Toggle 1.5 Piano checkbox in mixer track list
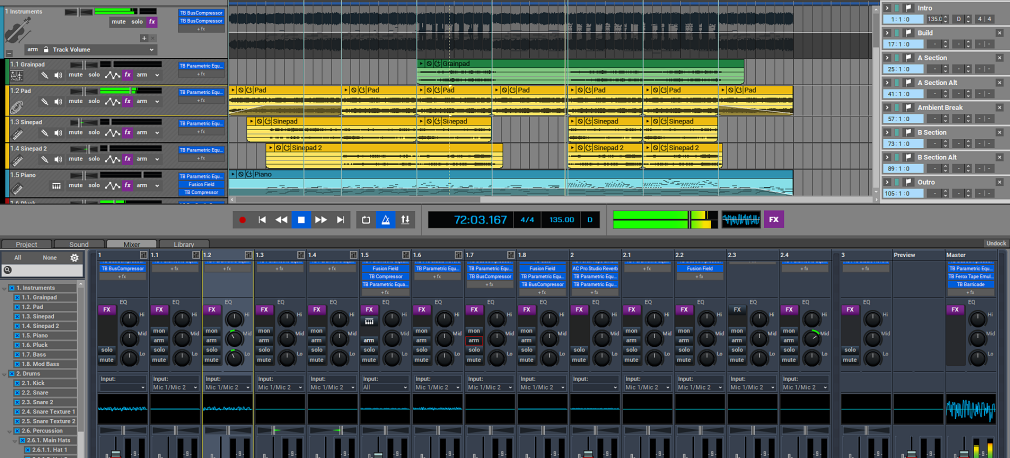This screenshot has height=458, width=1010. coord(17,336)
